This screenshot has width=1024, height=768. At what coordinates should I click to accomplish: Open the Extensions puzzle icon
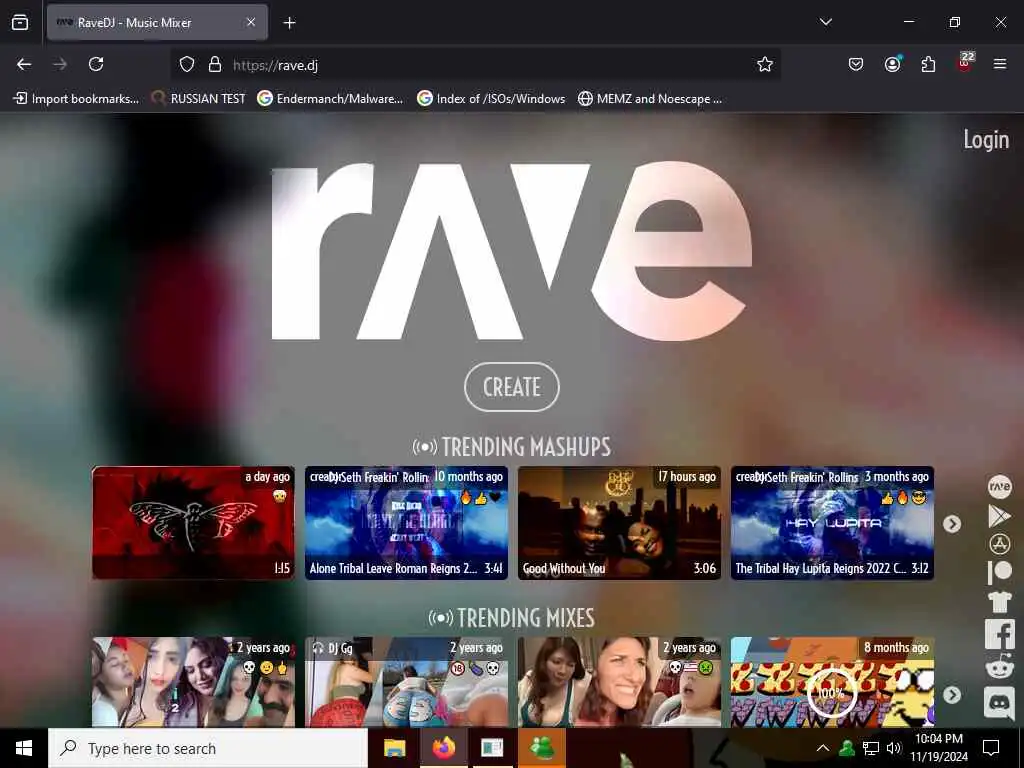click(928, 64)
